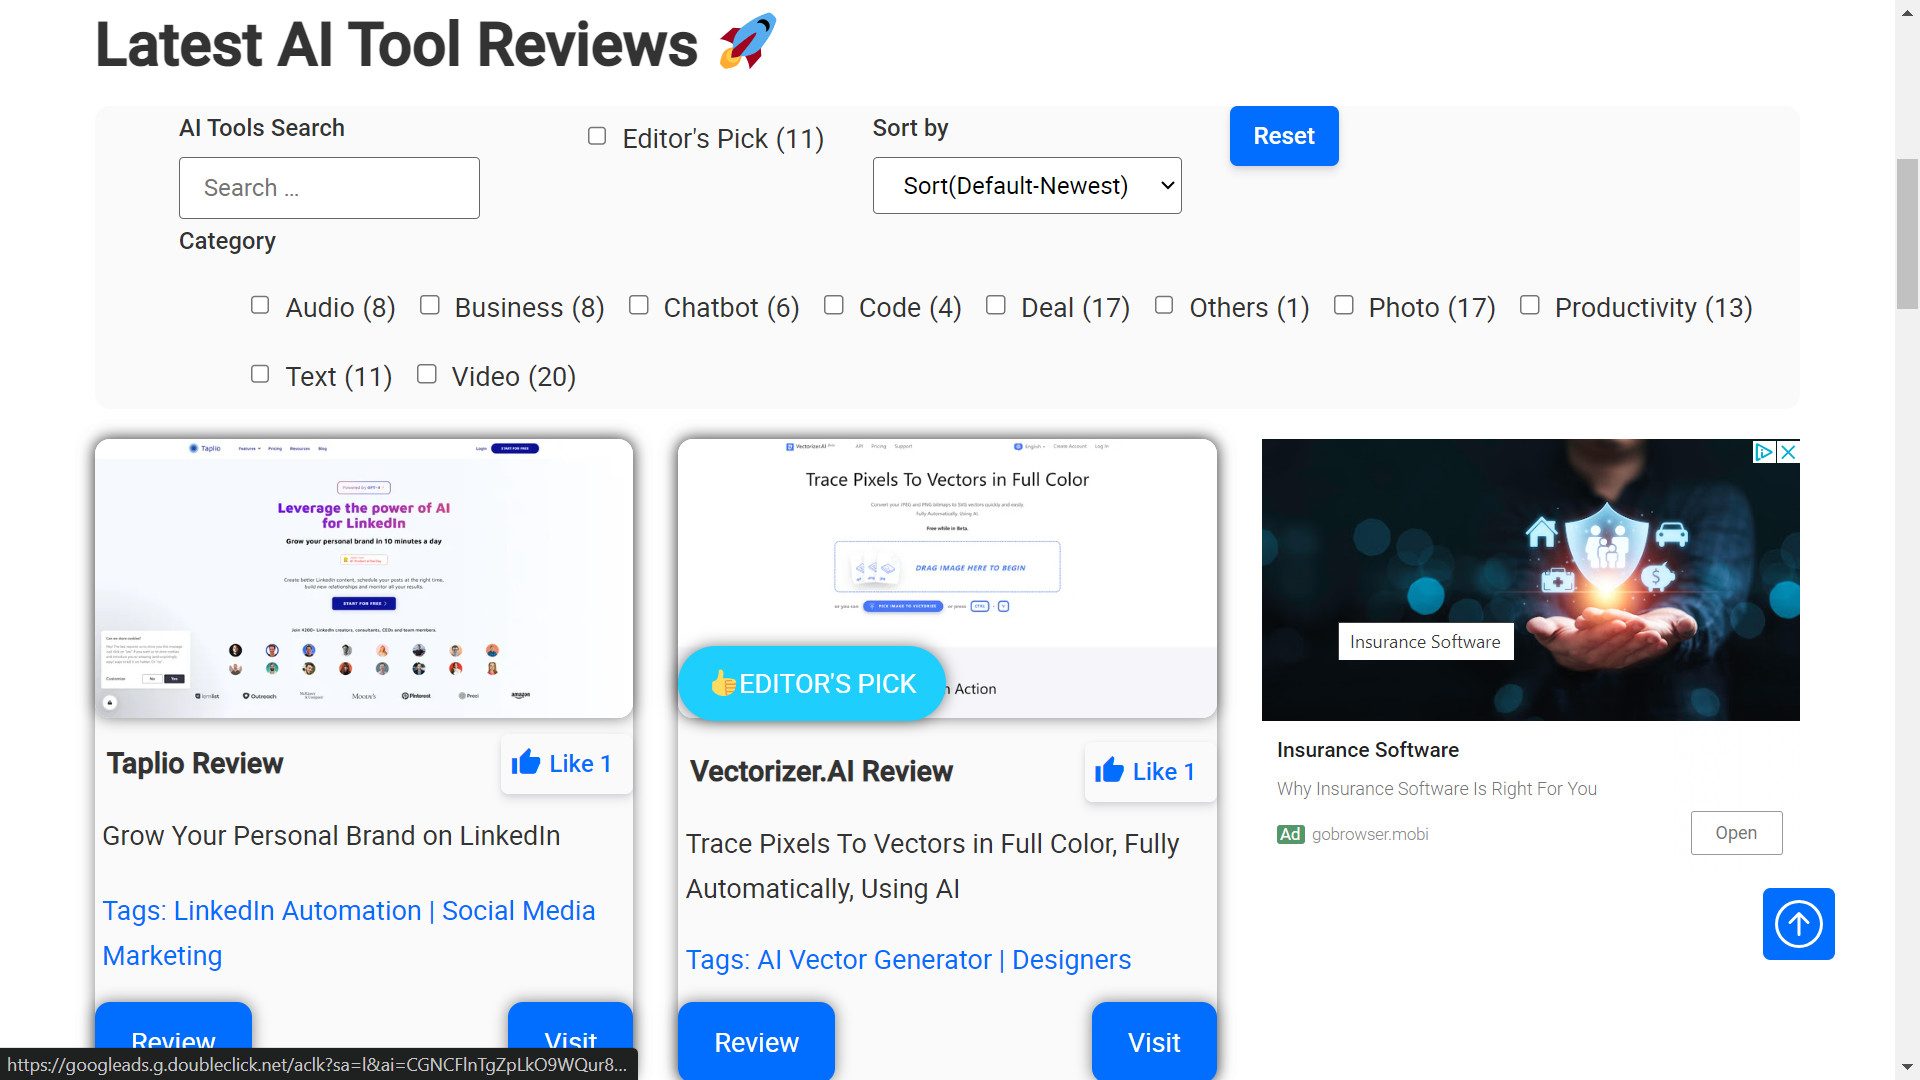Click 'Grow Your Personal Brand on LinkedIn' text
The image size is (1920, 1080).
331,836
